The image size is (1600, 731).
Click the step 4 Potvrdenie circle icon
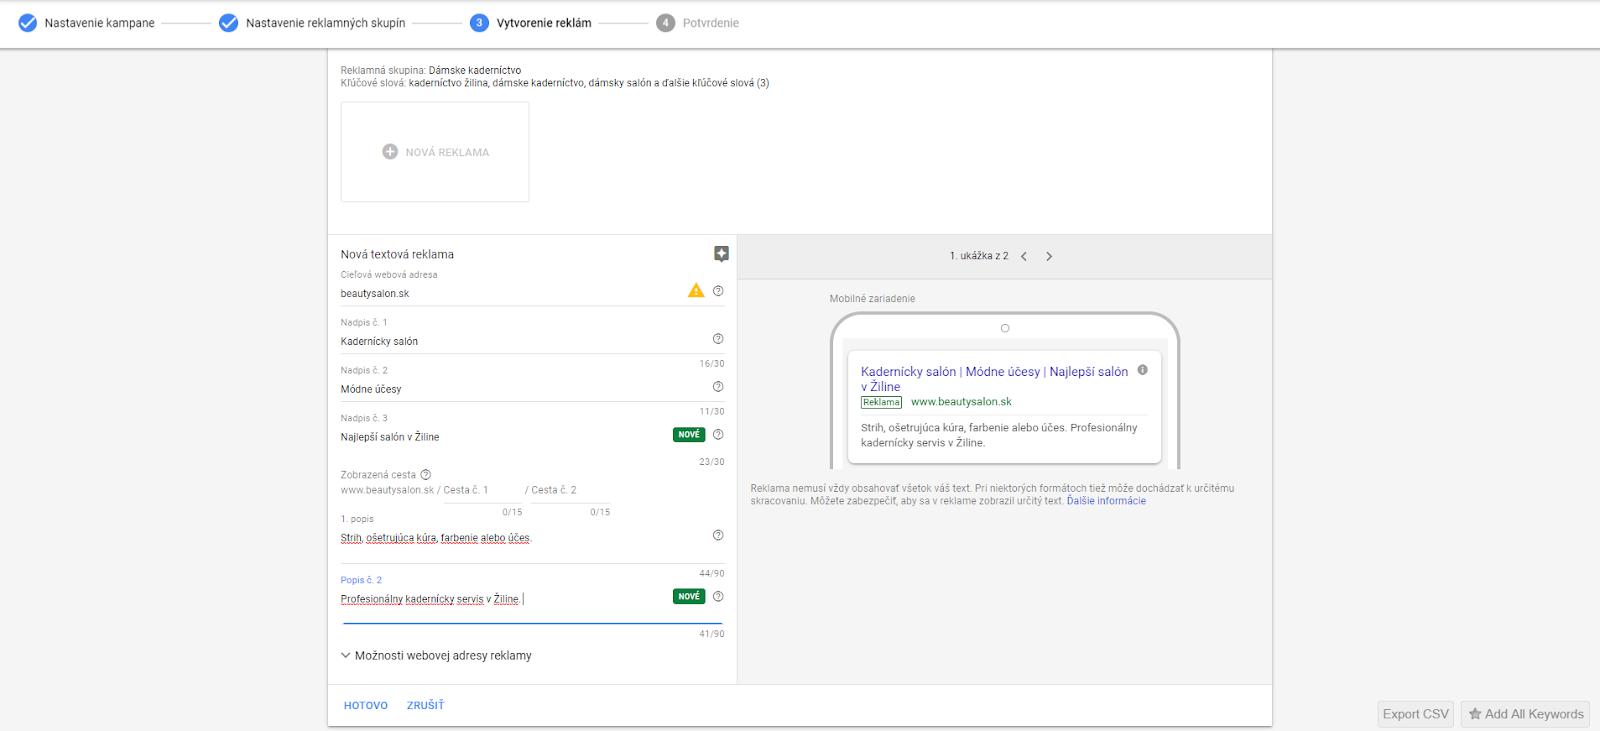tap(666, 23)
